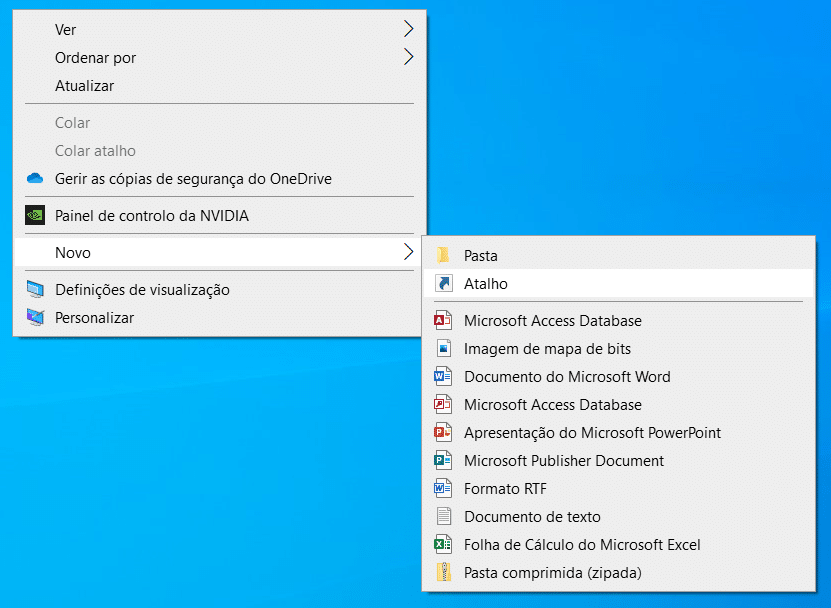This screenshot has width=831, height=608.
Task: Click the PowerPoint presentation icon
Action: point(443,433)
